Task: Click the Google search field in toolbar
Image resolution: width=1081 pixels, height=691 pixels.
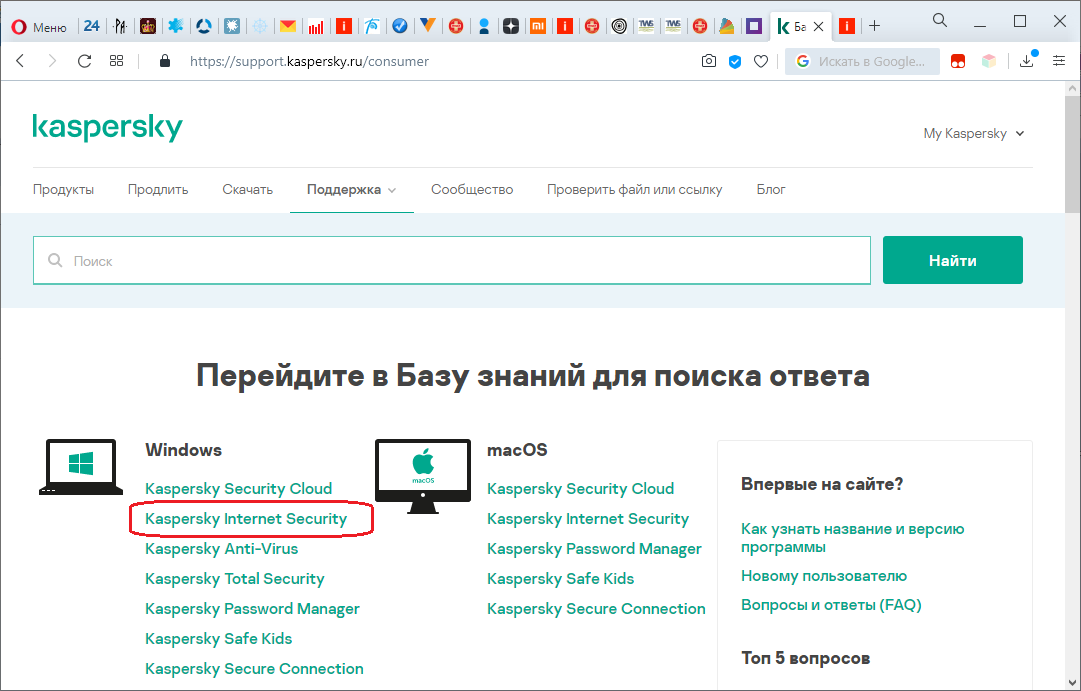Action: pyautogui.click(x=862, y=61)
